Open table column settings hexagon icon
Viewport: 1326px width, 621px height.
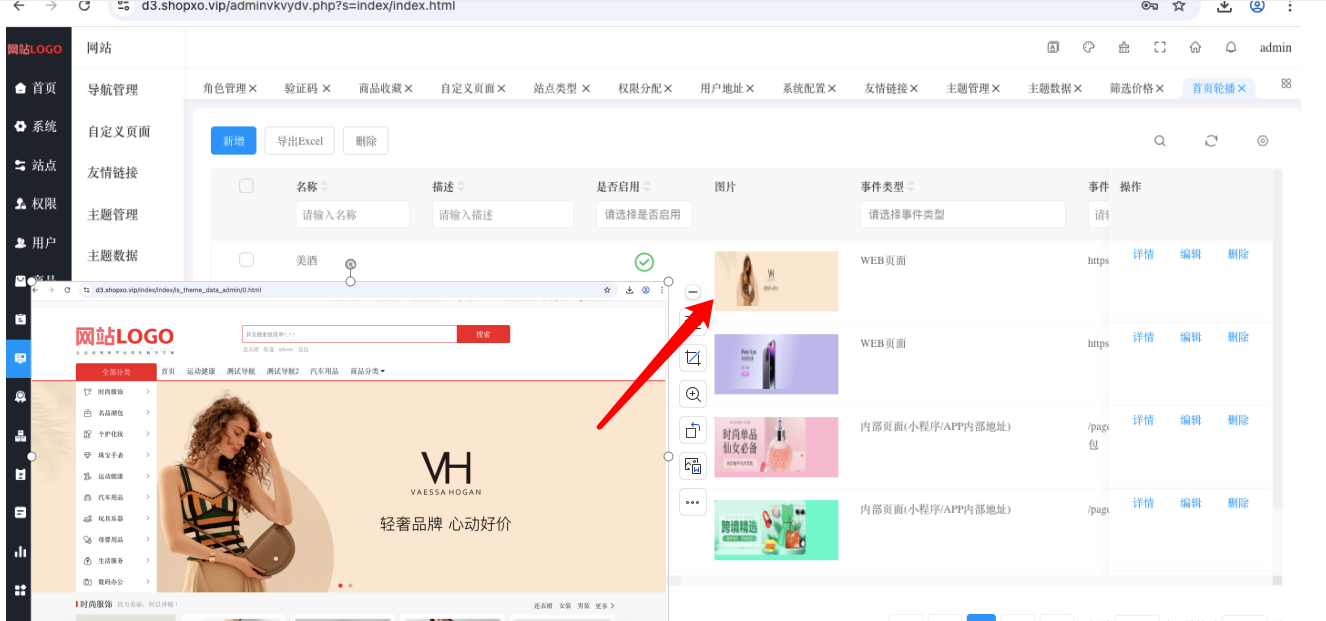tap(1263, 141)
